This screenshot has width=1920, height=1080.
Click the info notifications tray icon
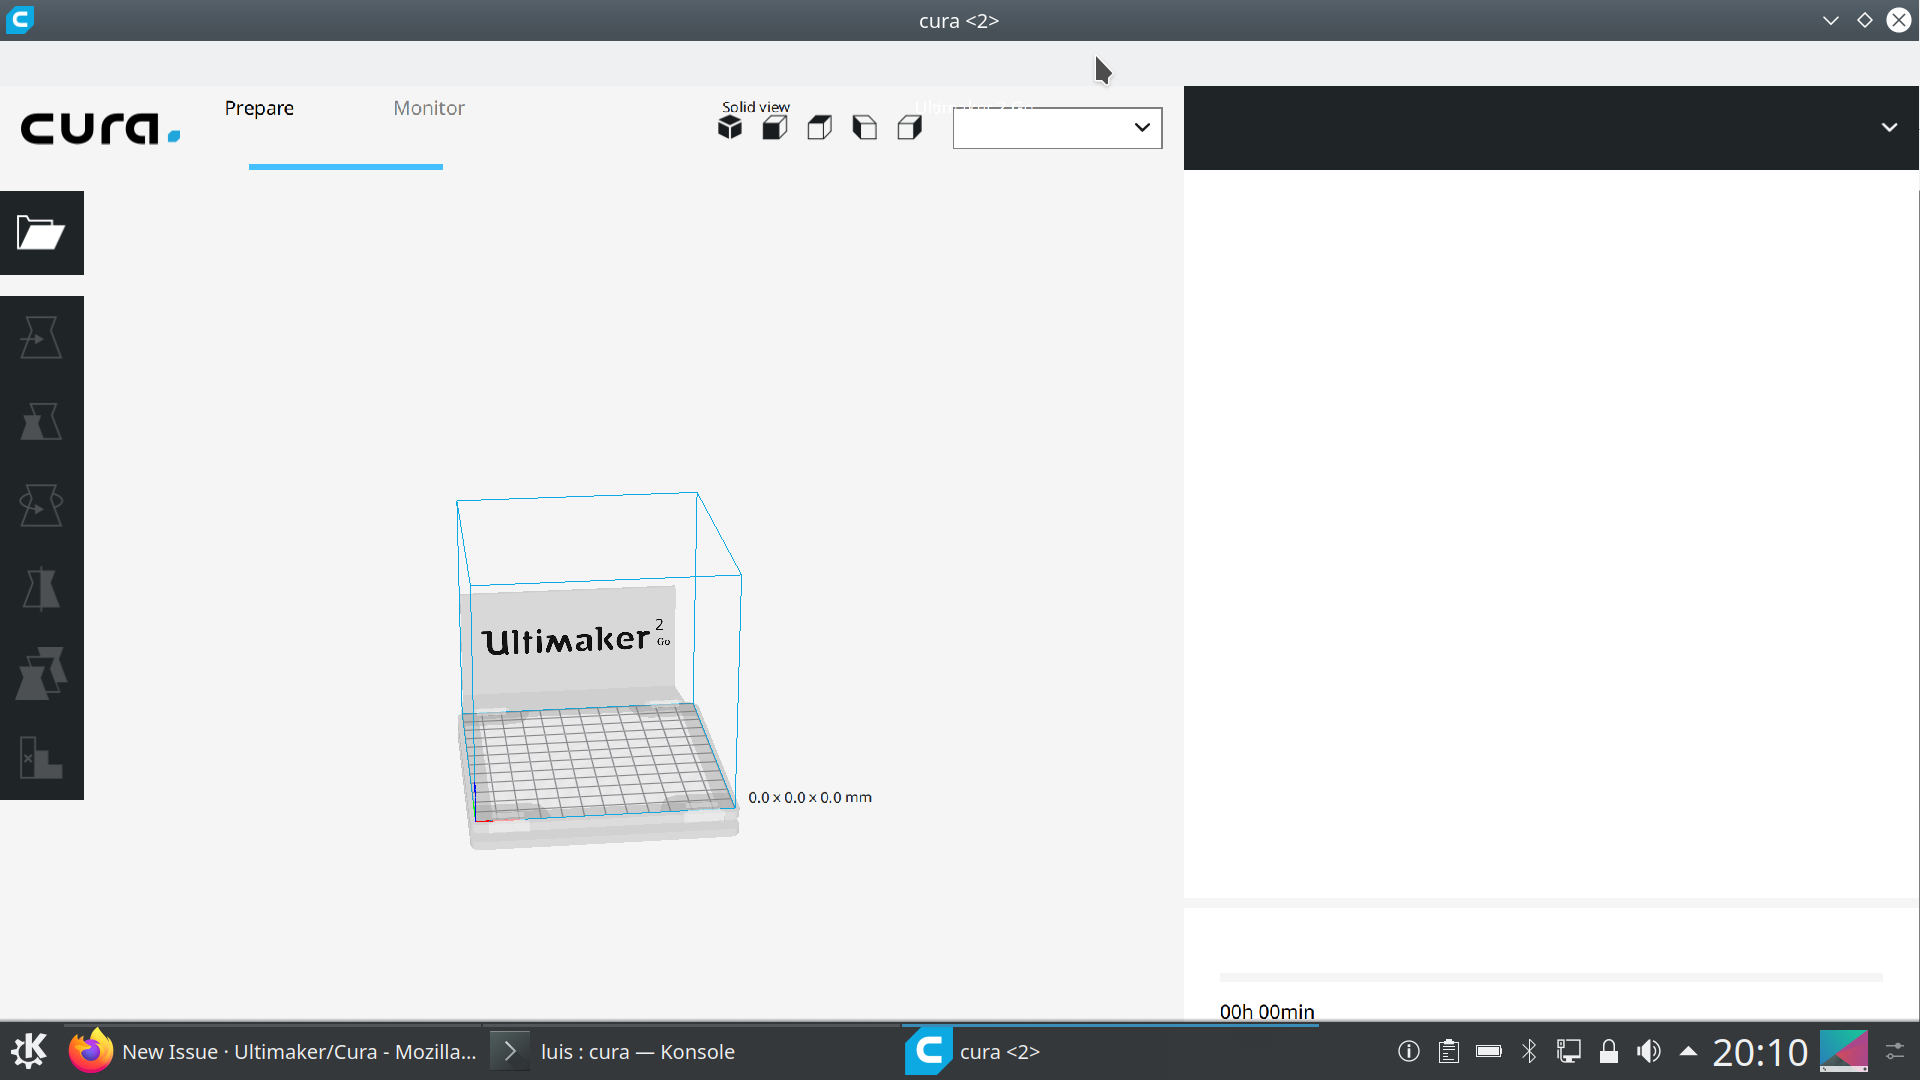click(x=1409, y=1051)
